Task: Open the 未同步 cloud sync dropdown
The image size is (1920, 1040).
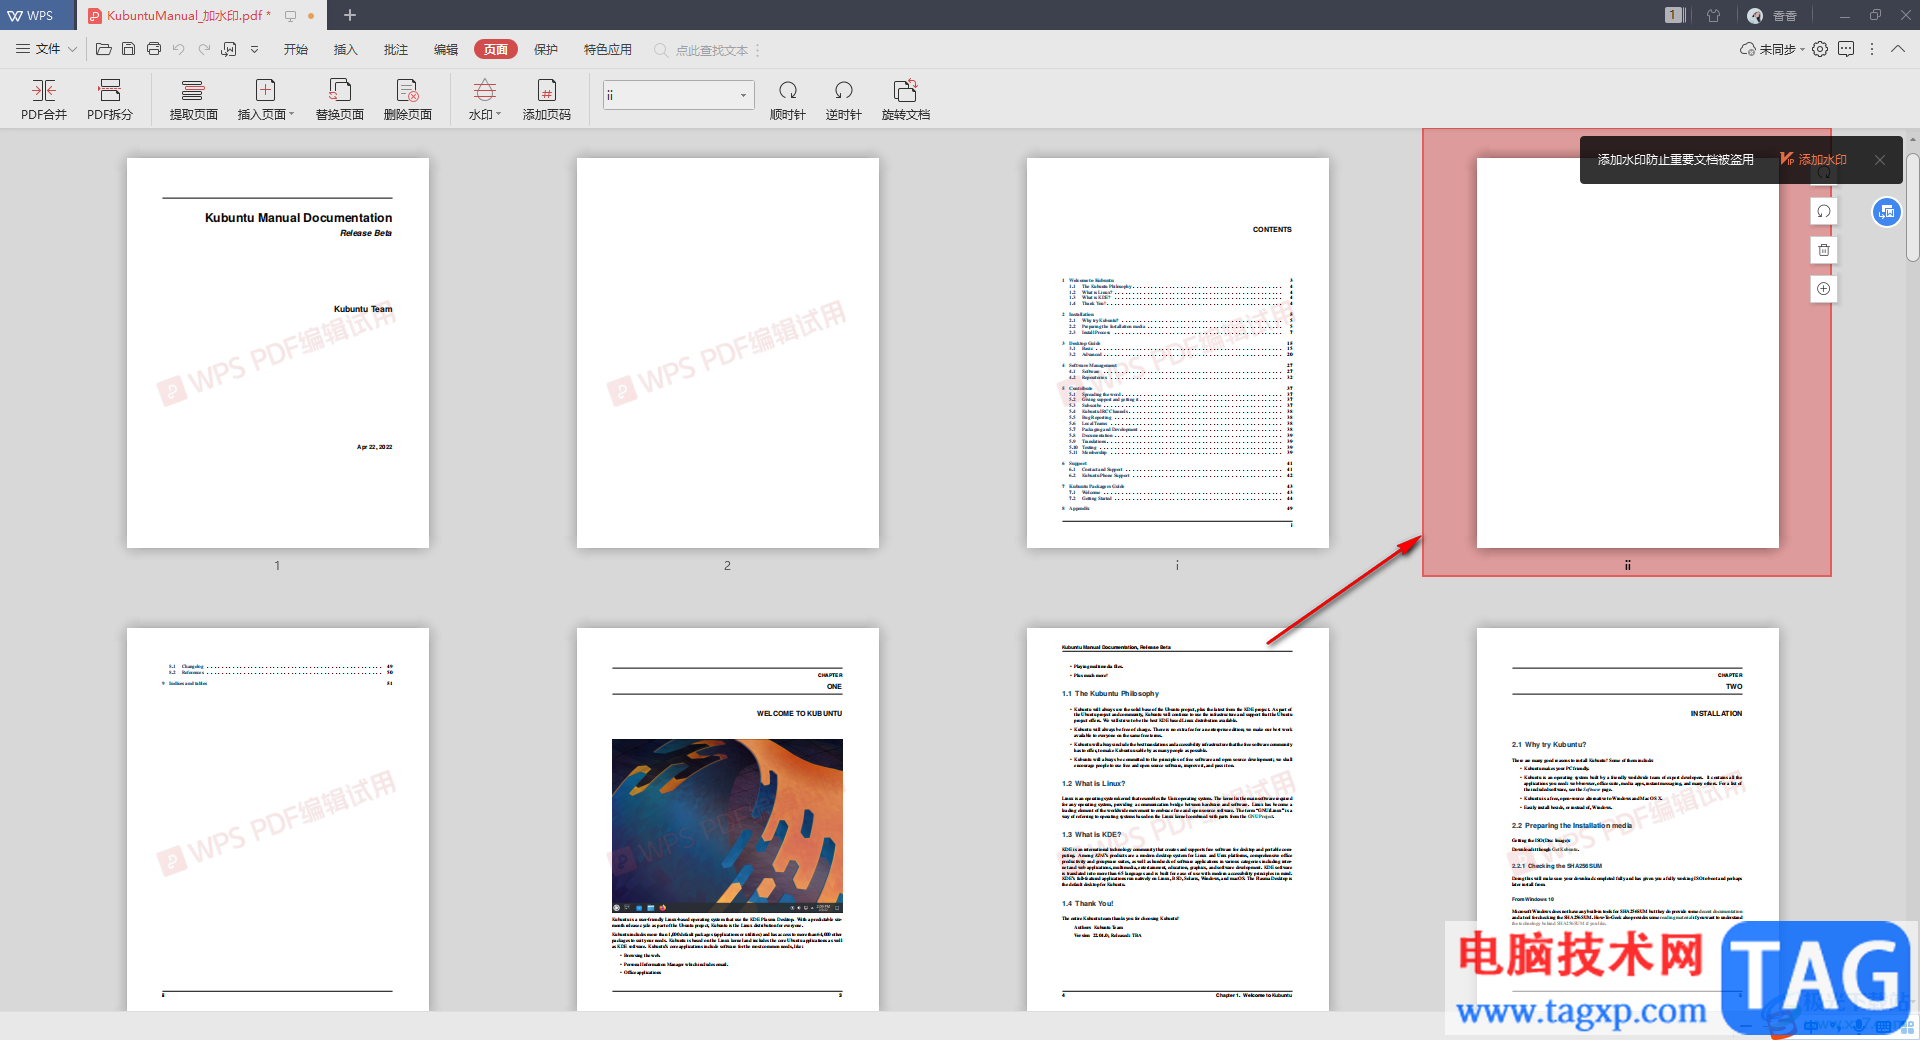Action: coord(1772,49)
